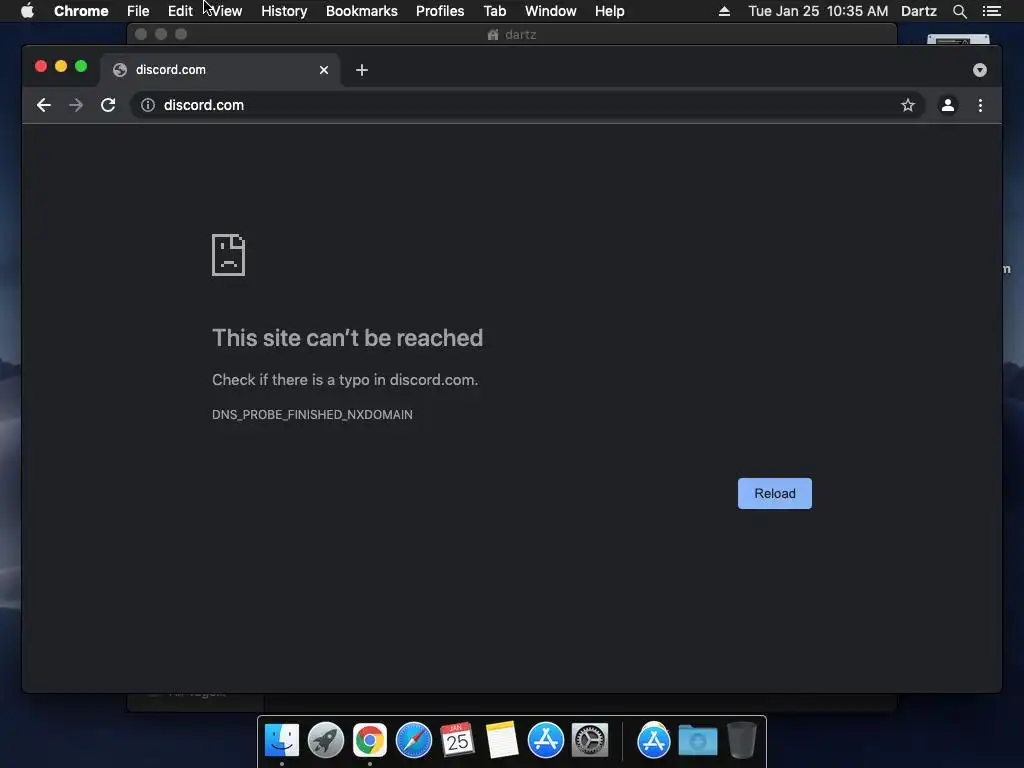1024x768 pixels.
Task: Open the Edit menu
Action: tap(180, 11)
